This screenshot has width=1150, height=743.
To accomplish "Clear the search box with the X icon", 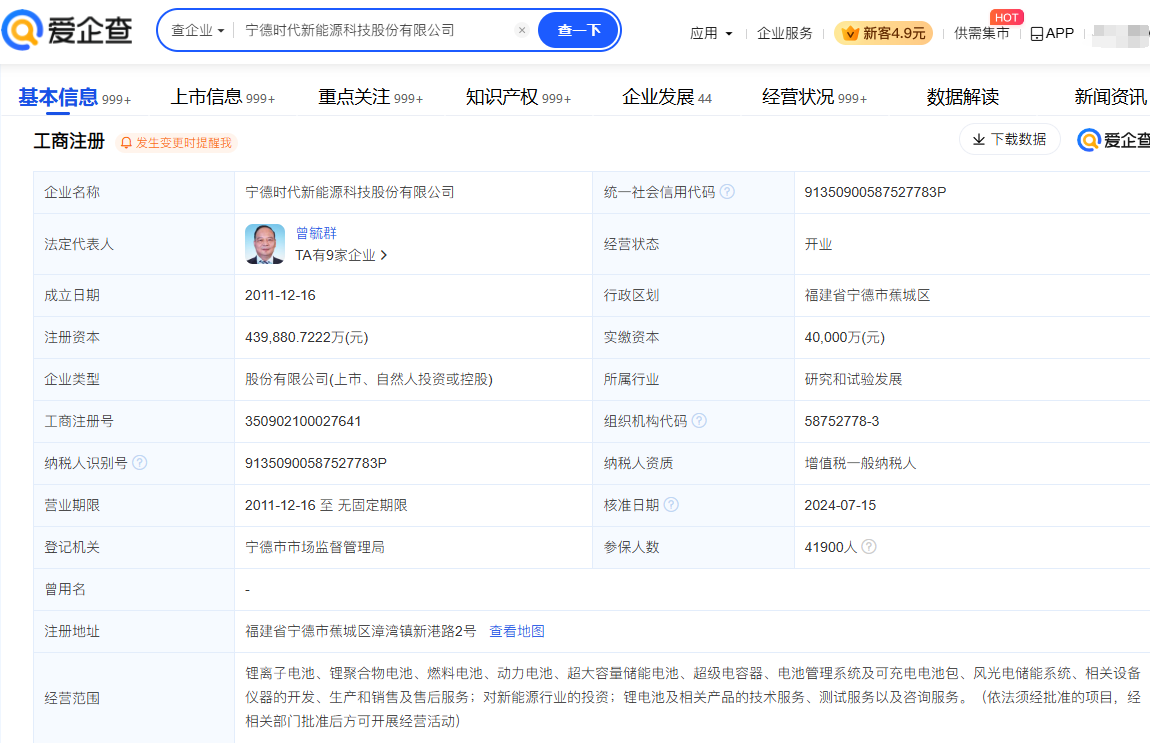I will (521, 30).
